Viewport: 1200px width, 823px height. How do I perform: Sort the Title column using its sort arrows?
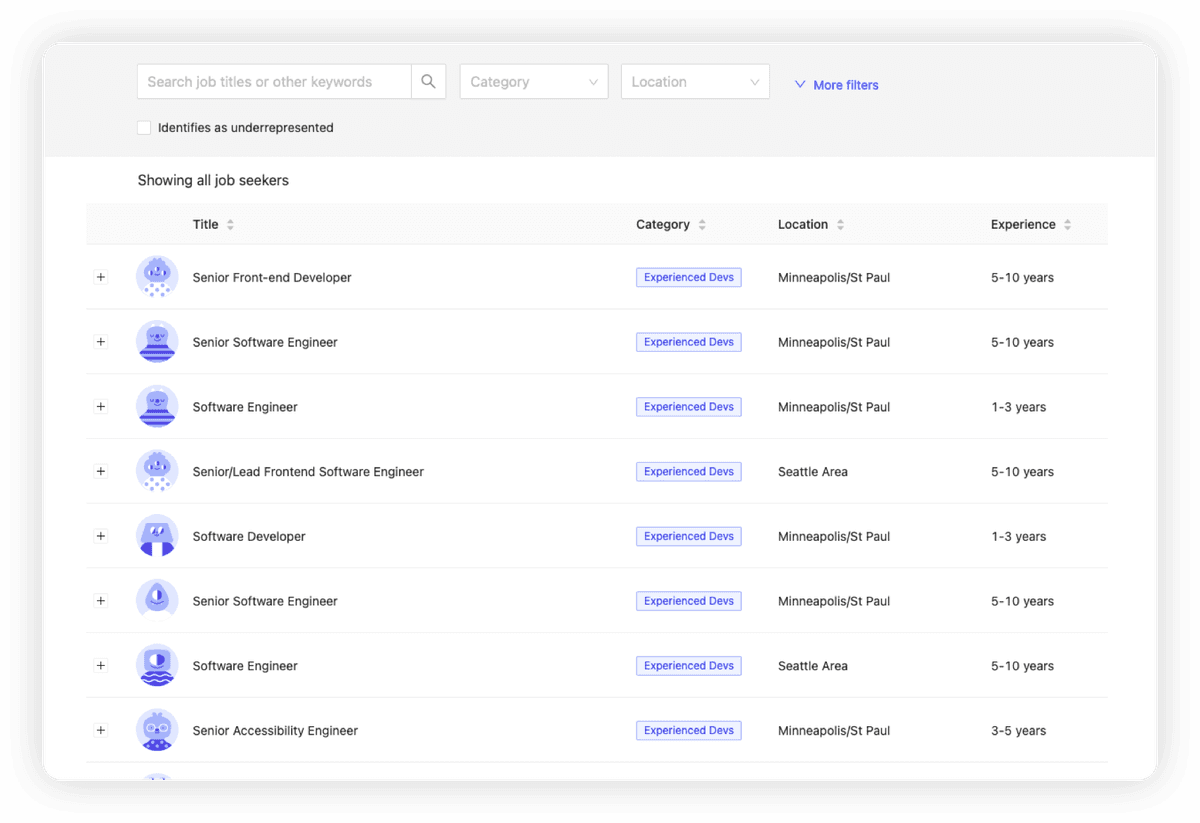click(232, 224)
